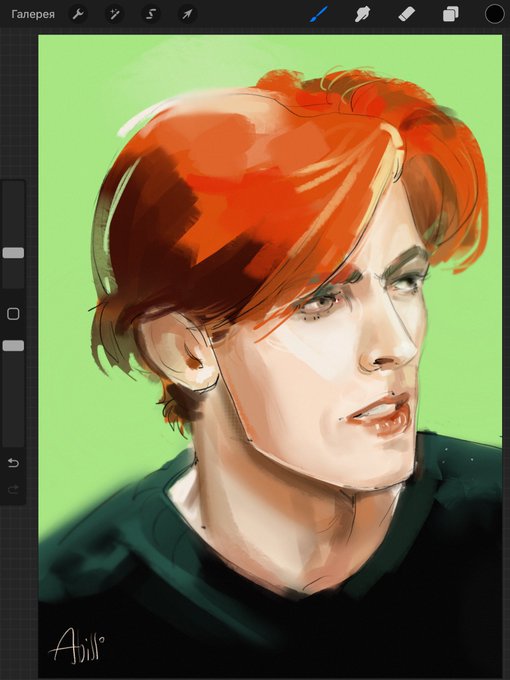Open the Actions wrench menu
The height and width of the screenshot is (680, 510).
coord(78,14)
